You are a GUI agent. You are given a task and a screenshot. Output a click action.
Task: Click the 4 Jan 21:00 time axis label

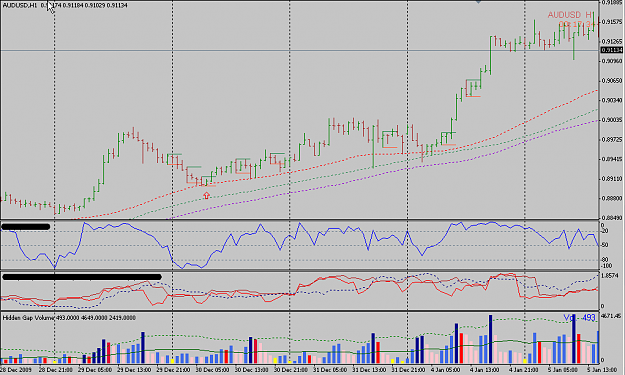coord(524,370)
